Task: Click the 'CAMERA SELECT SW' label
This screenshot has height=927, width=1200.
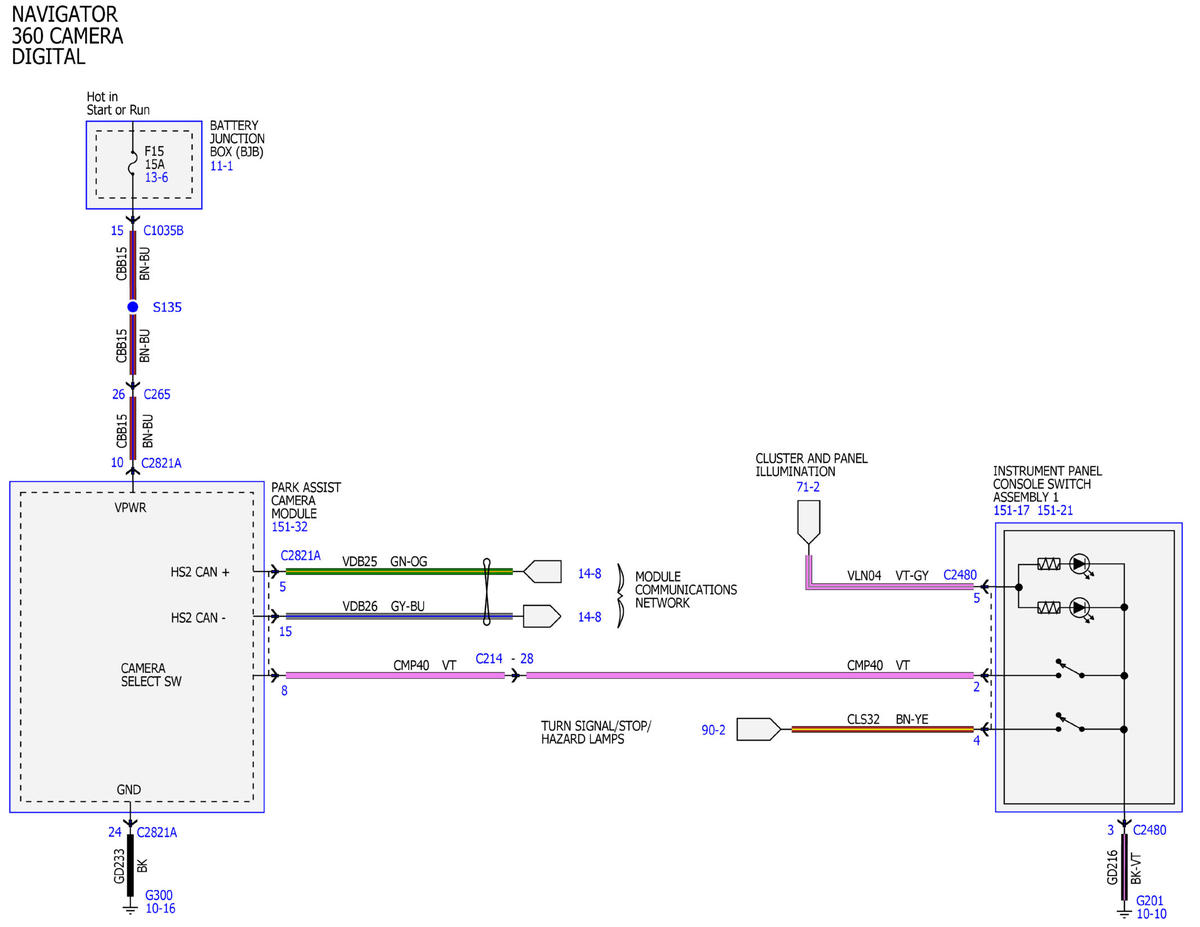Action: tap(151, 675)
